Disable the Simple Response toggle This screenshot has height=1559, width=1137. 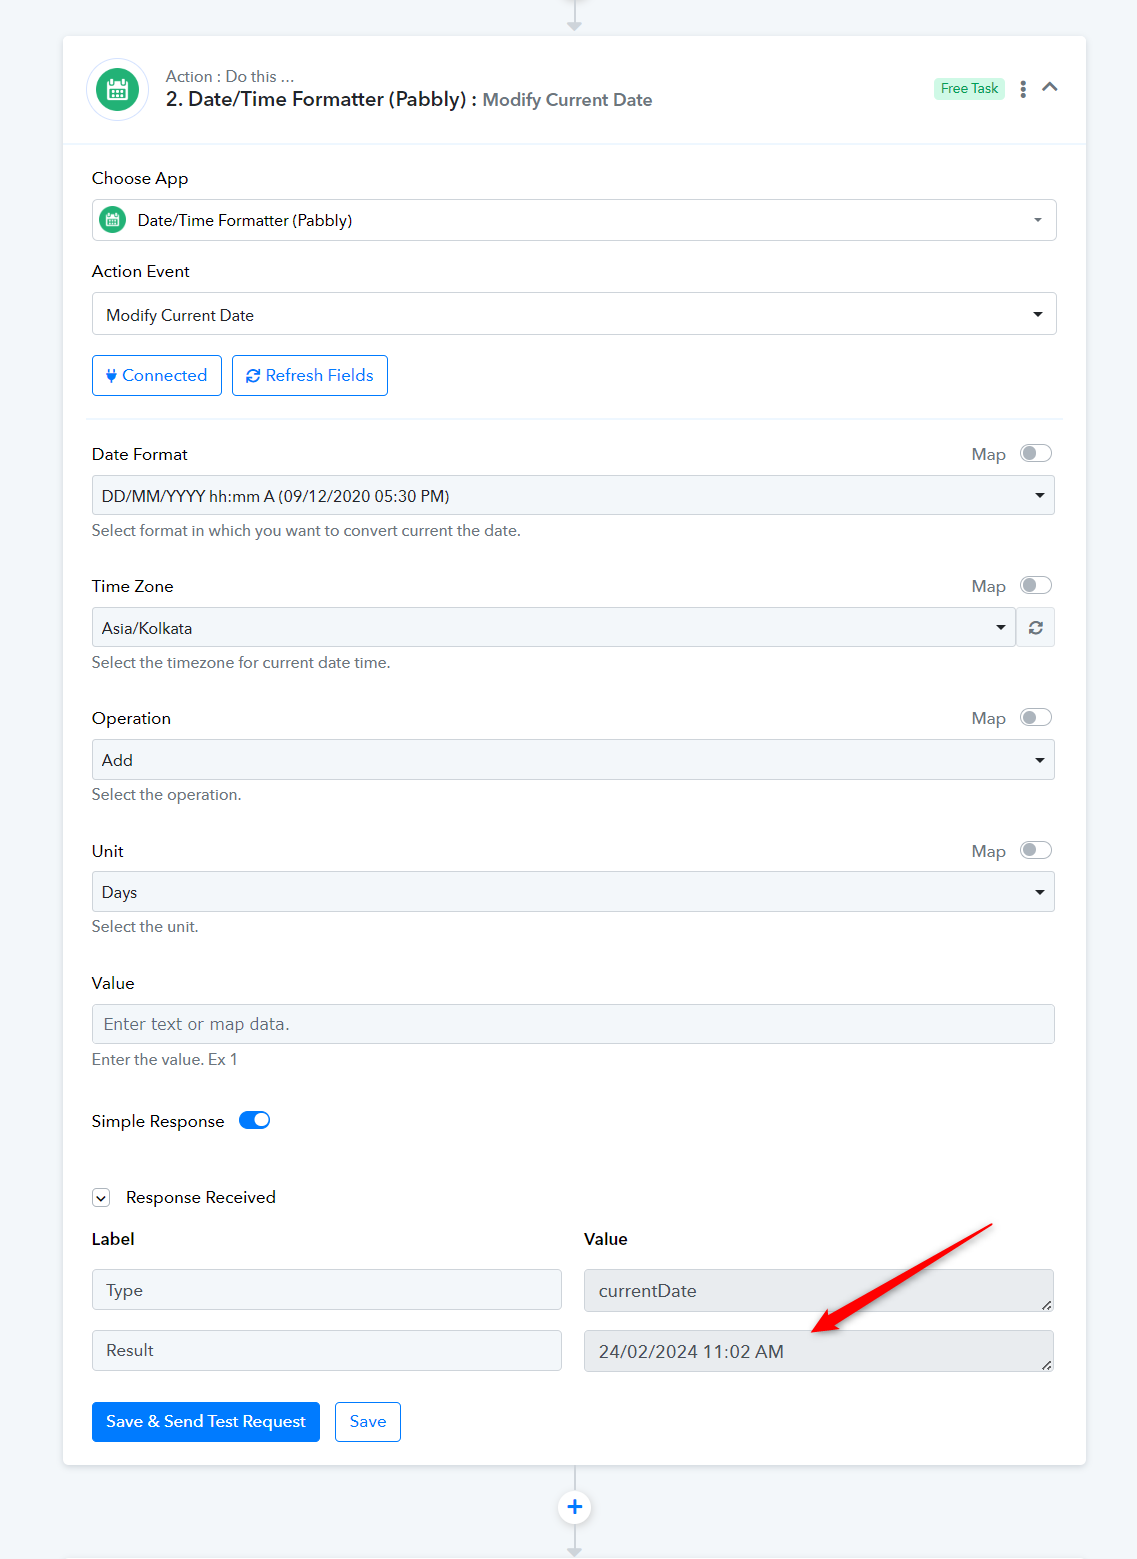pos(255,1120)
